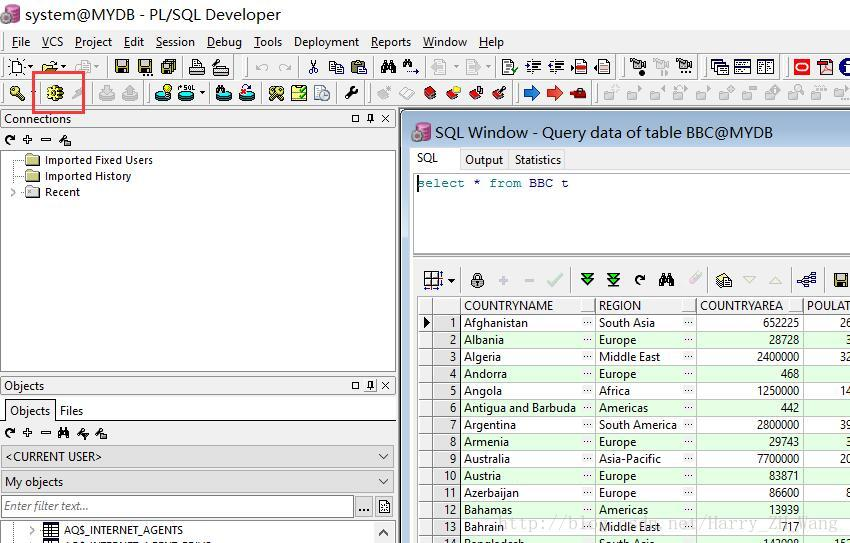Screen dimensions: 850x543
Task: Click the Preferences wrench icon
Action: 351,93
